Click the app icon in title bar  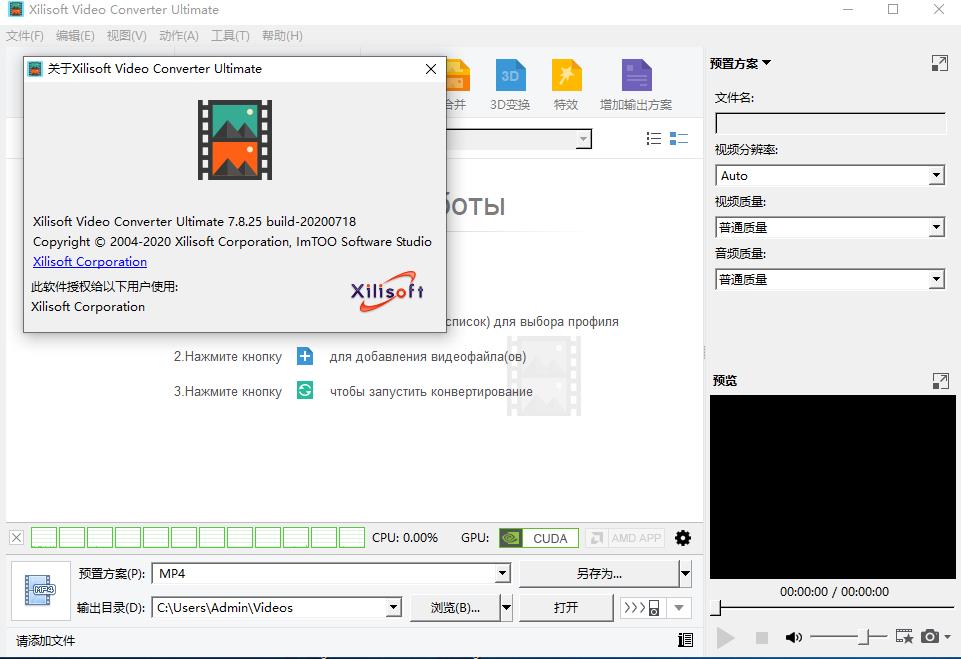coord(15,9)
